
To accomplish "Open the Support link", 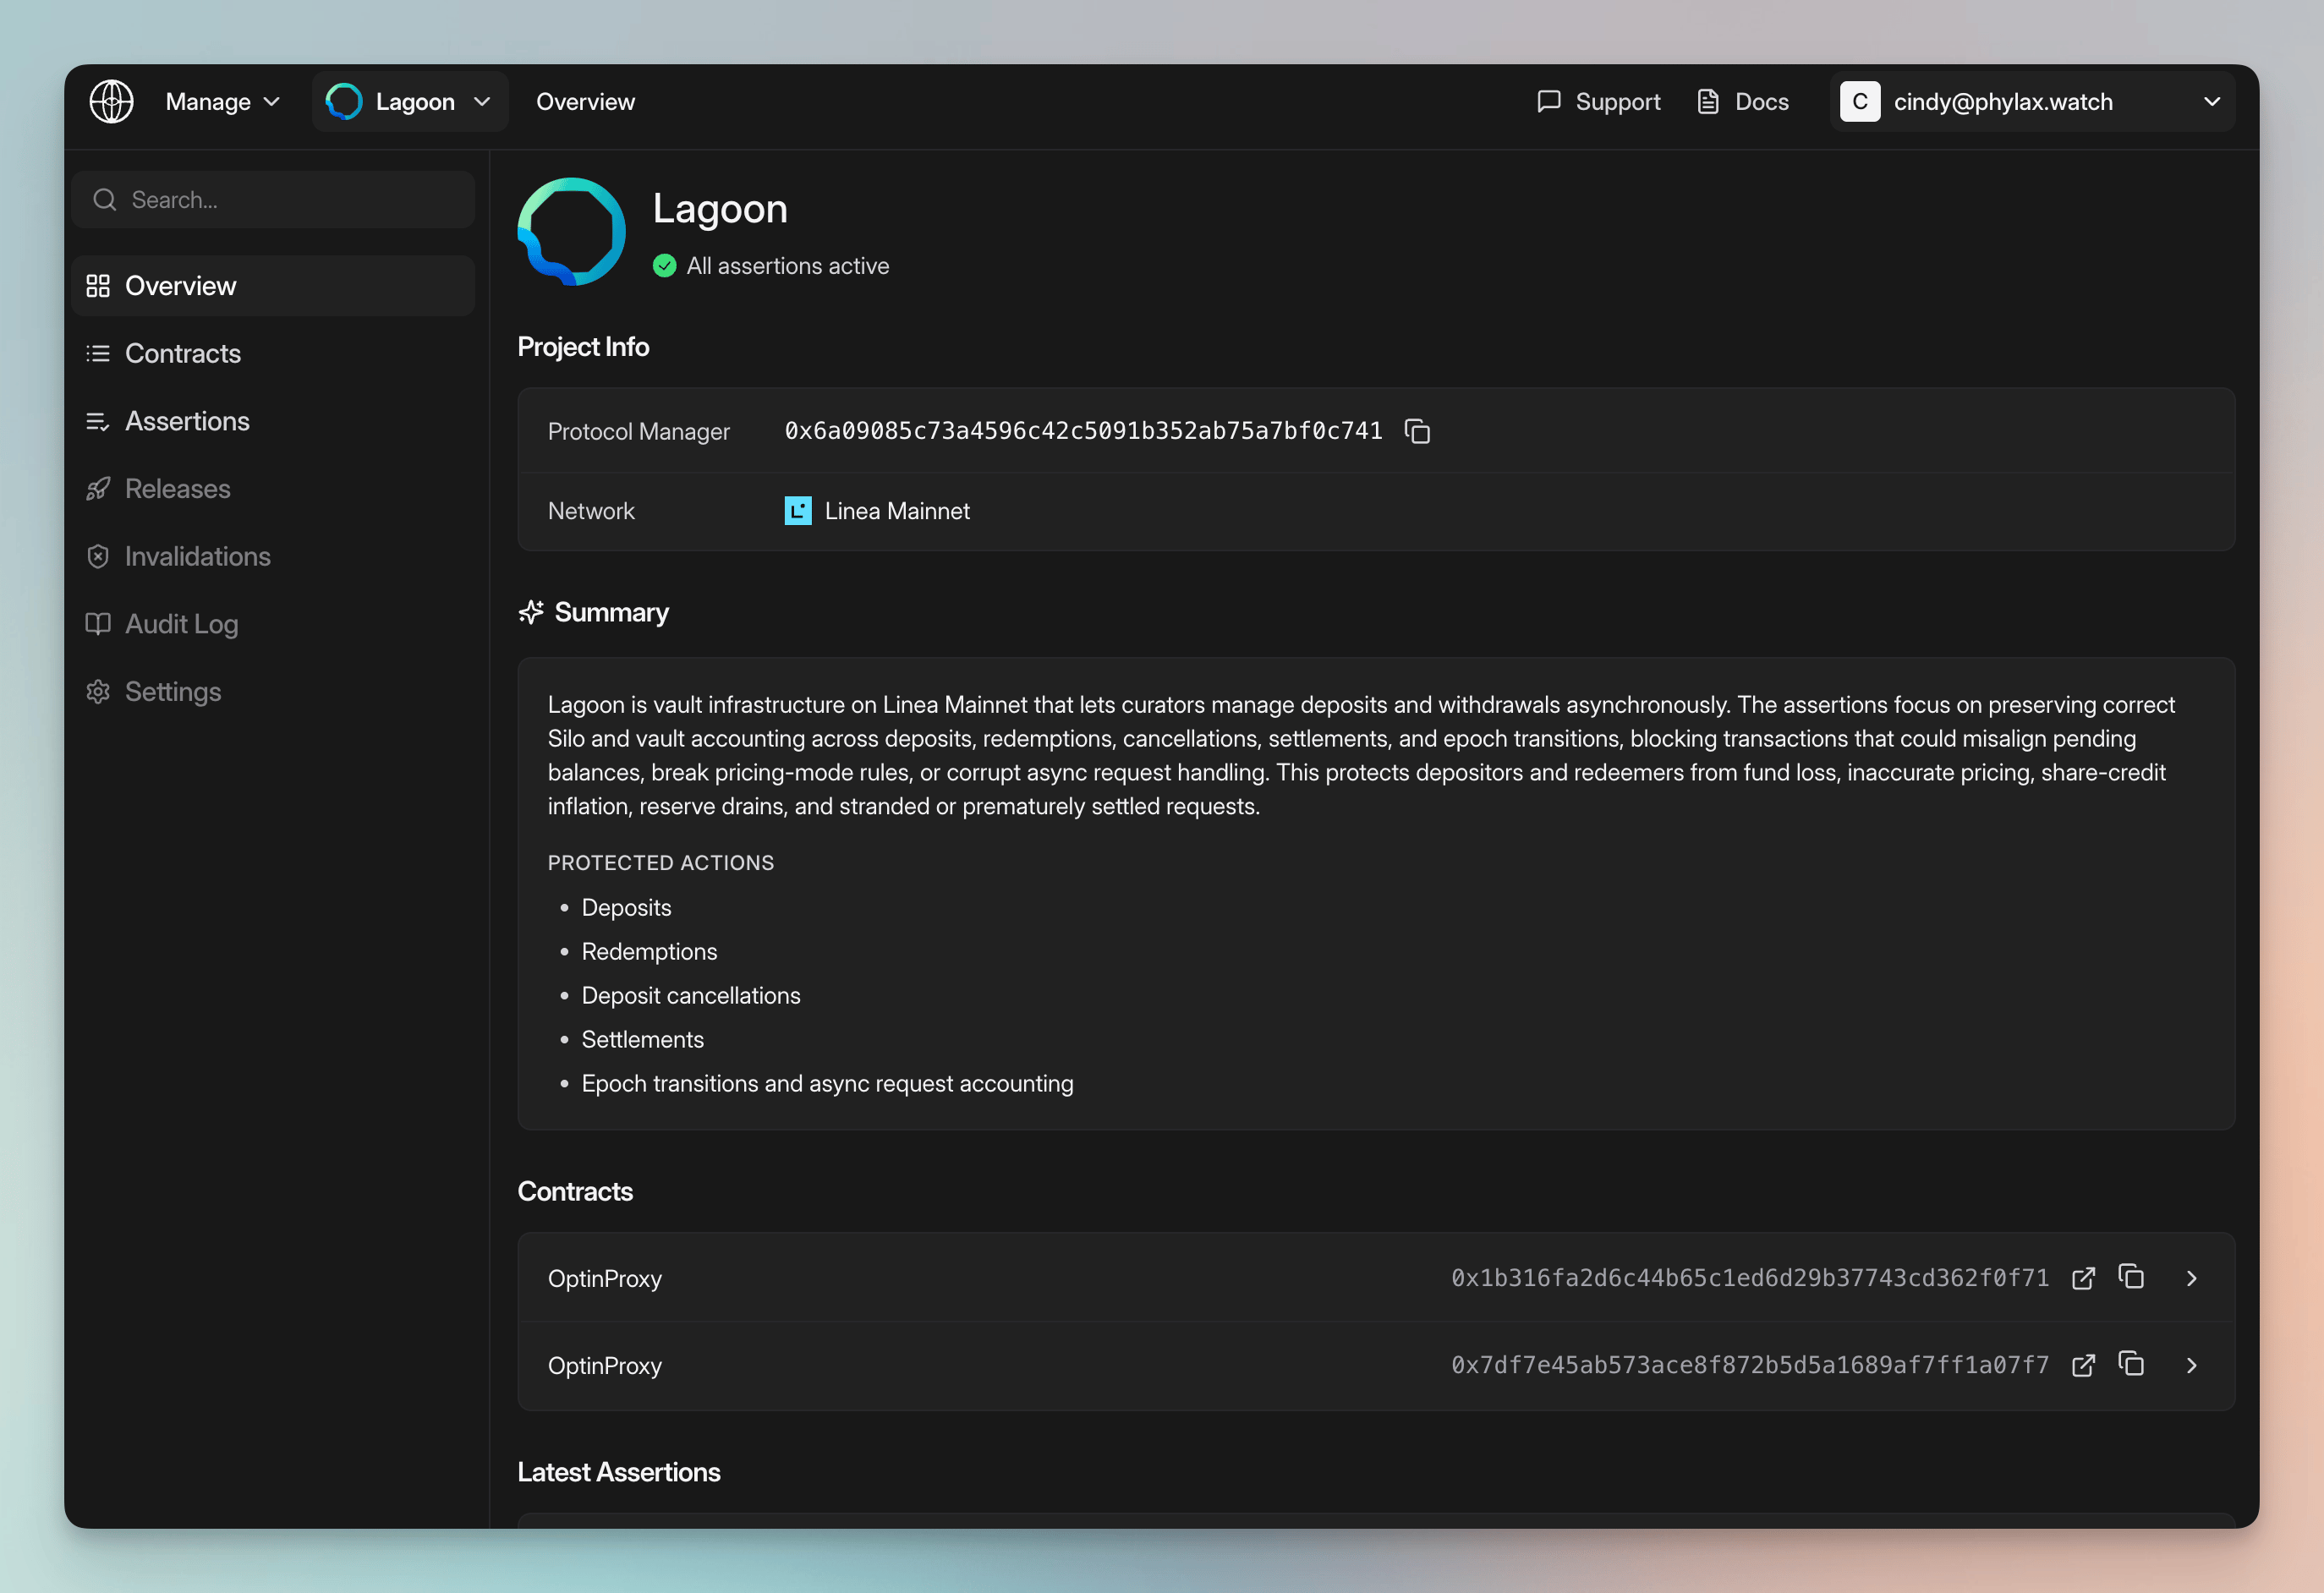I will point(1598,101).
